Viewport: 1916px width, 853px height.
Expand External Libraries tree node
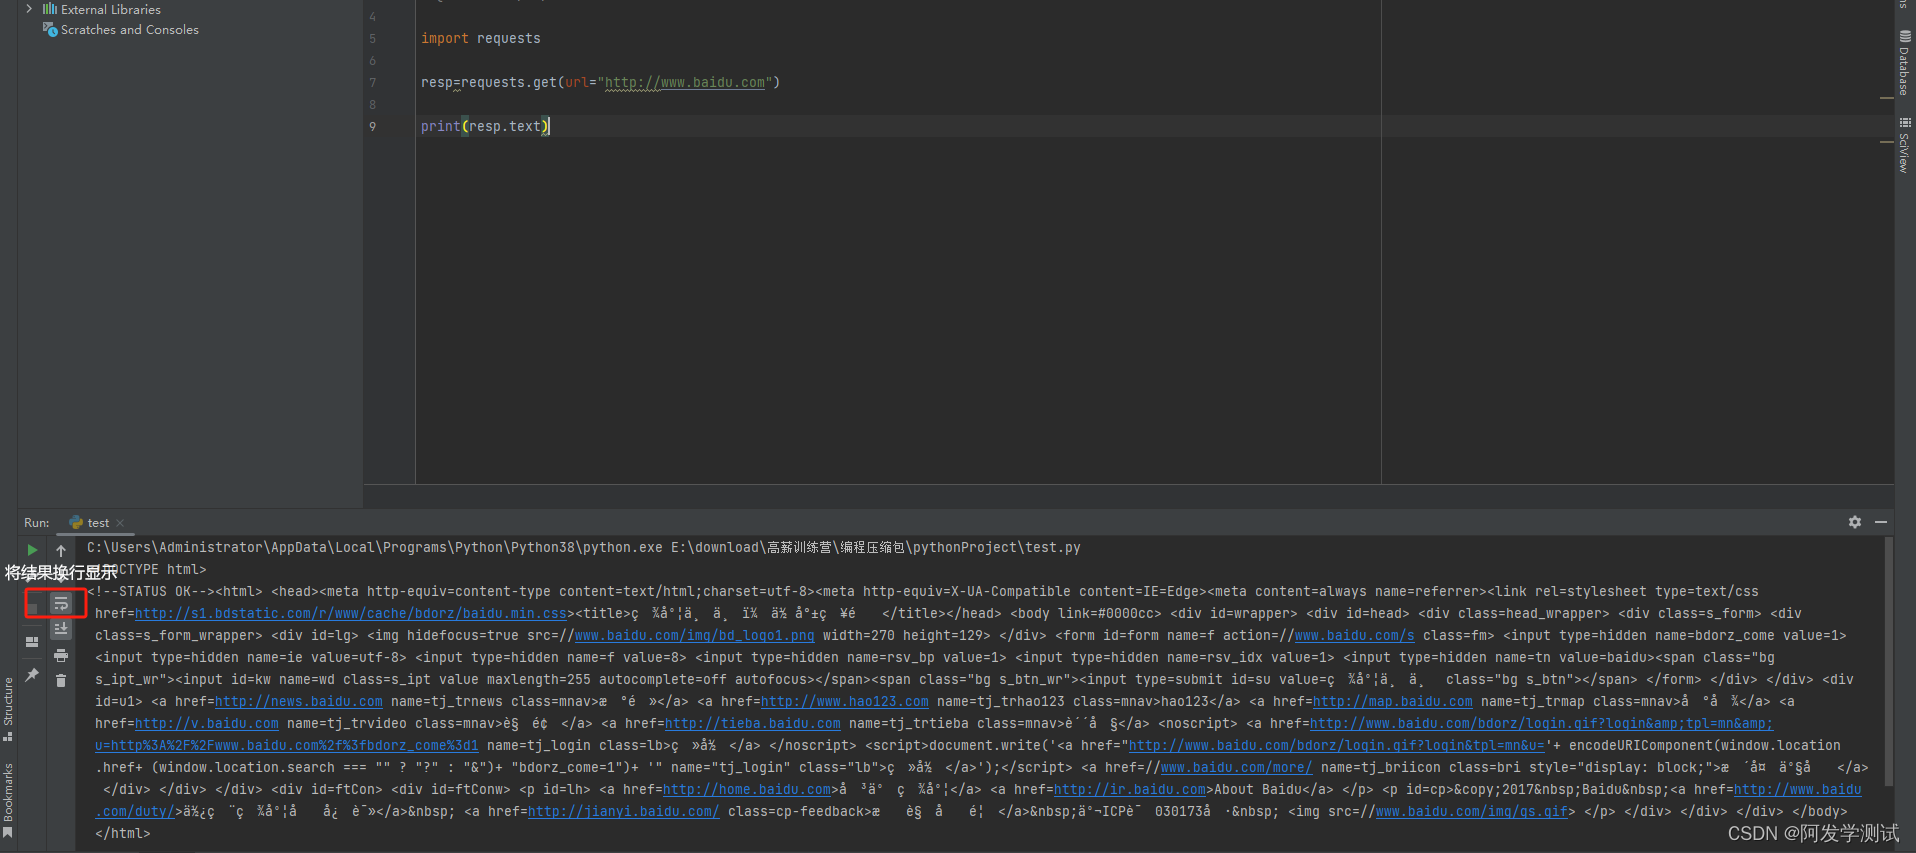tap(29, 9)
